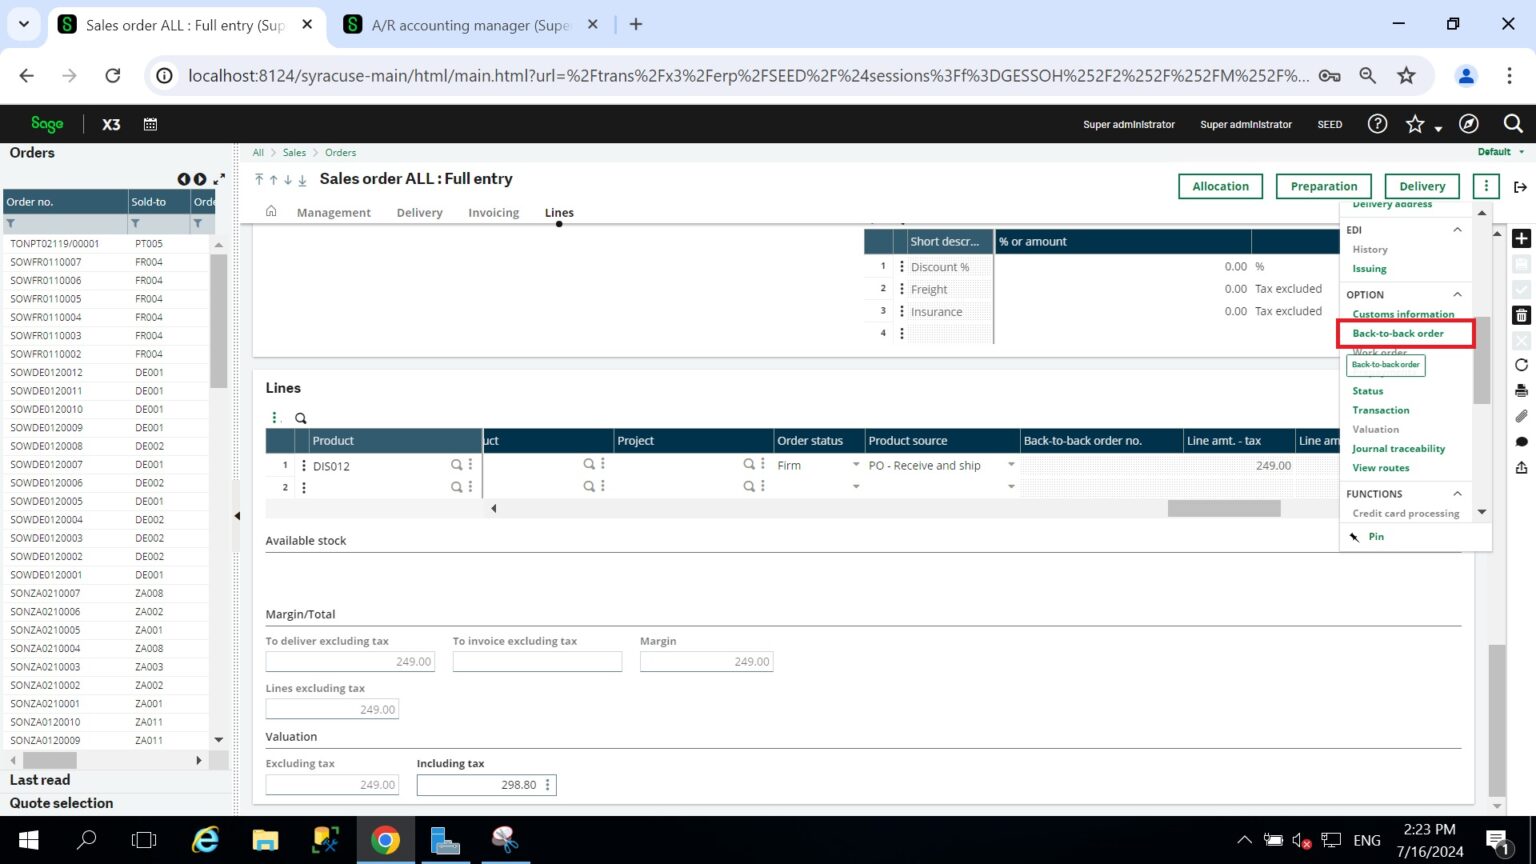
Task: Go to the home icon tab
Action: point(271,212)
